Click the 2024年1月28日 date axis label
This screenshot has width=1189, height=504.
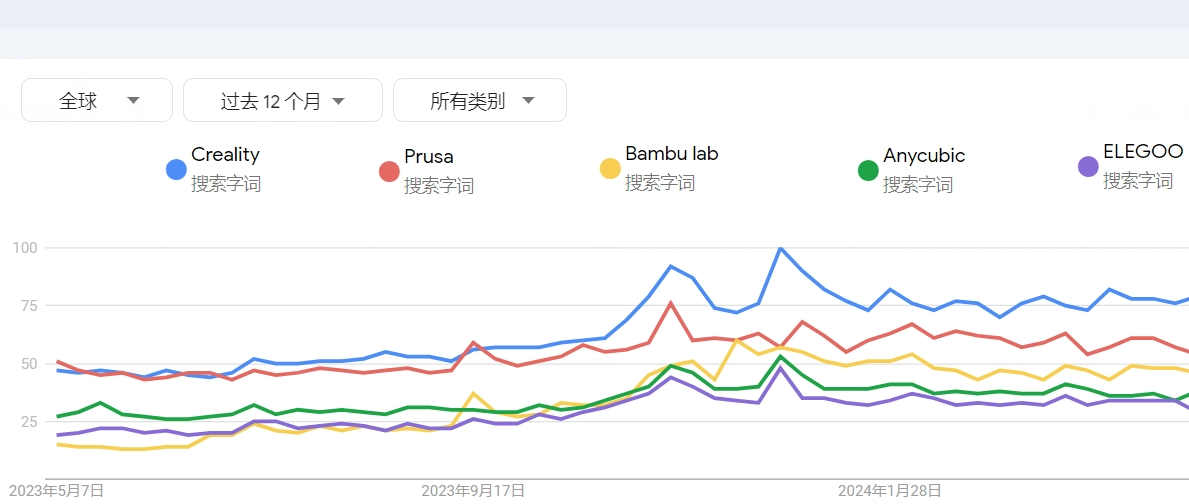(x=889, y=490)
